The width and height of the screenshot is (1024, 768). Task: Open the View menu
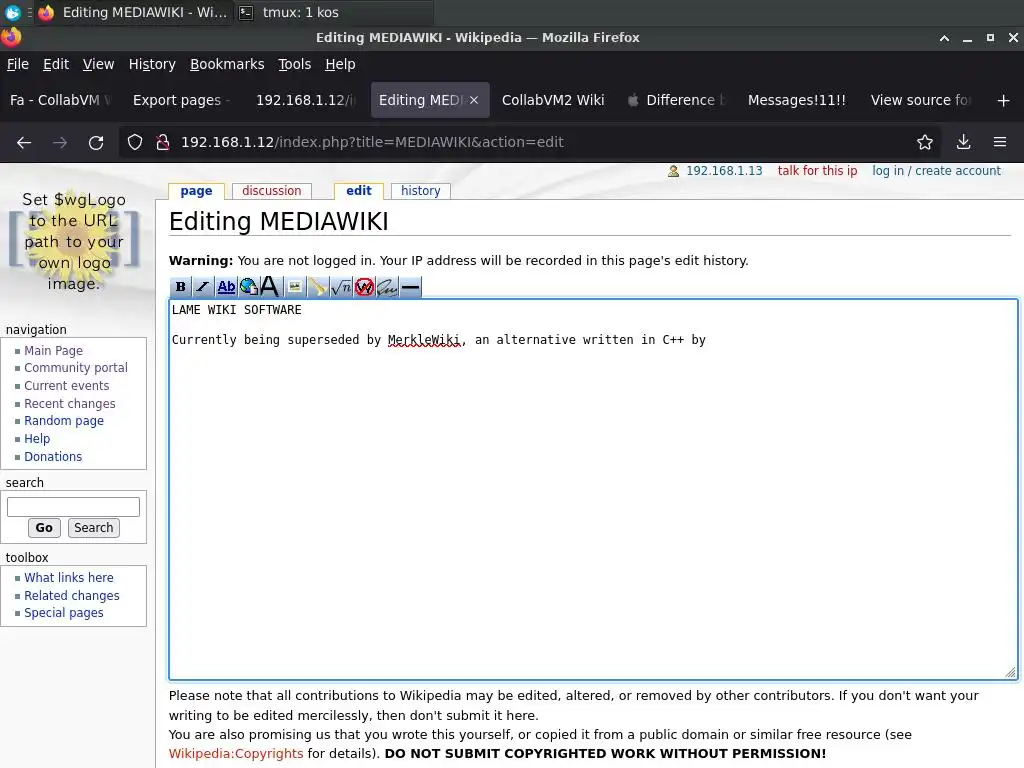click(99, 64)
